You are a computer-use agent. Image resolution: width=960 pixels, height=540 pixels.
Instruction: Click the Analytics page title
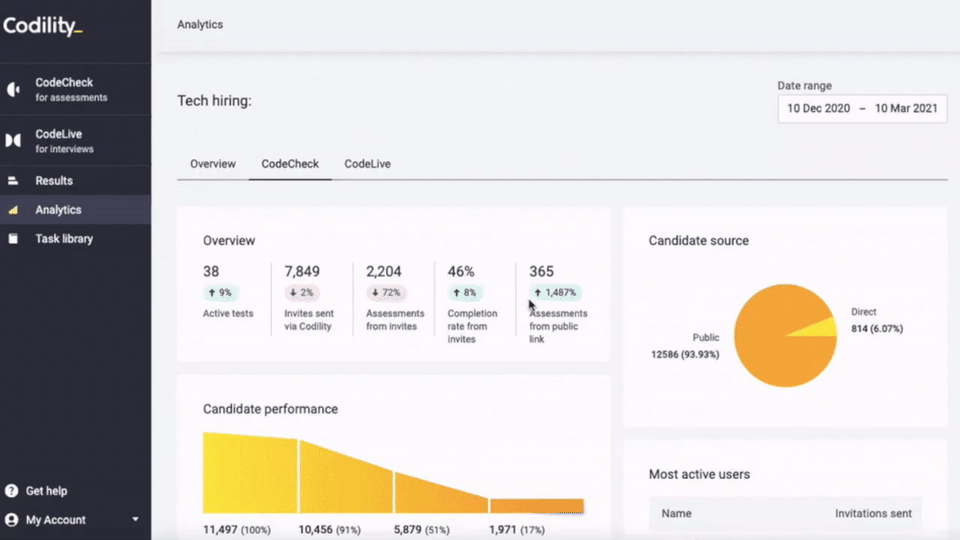click(x=200, y=24)
